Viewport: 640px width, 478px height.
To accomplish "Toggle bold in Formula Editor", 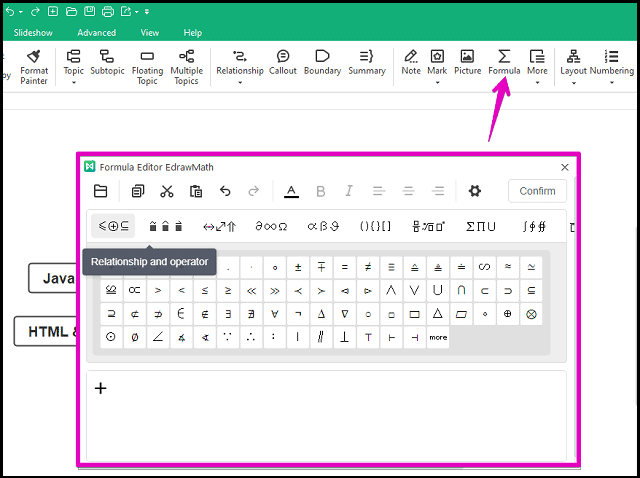I will [321, 191].
